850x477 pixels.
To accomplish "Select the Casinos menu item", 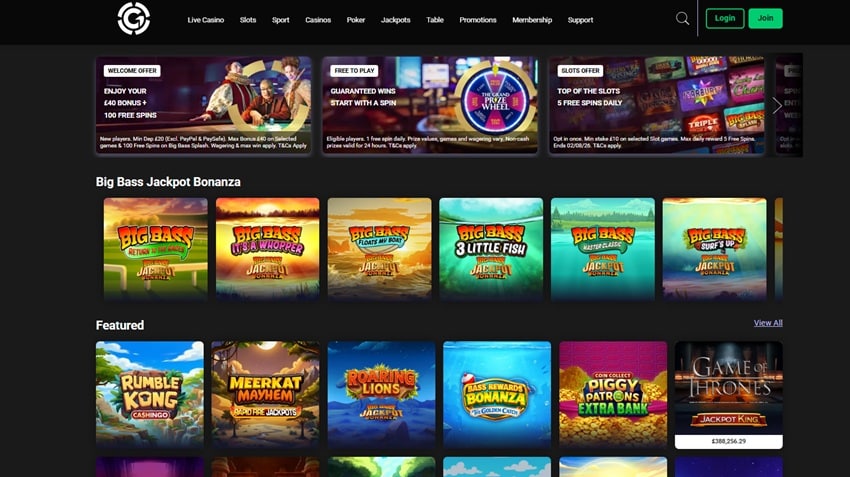I will click(x=318, y=20).
